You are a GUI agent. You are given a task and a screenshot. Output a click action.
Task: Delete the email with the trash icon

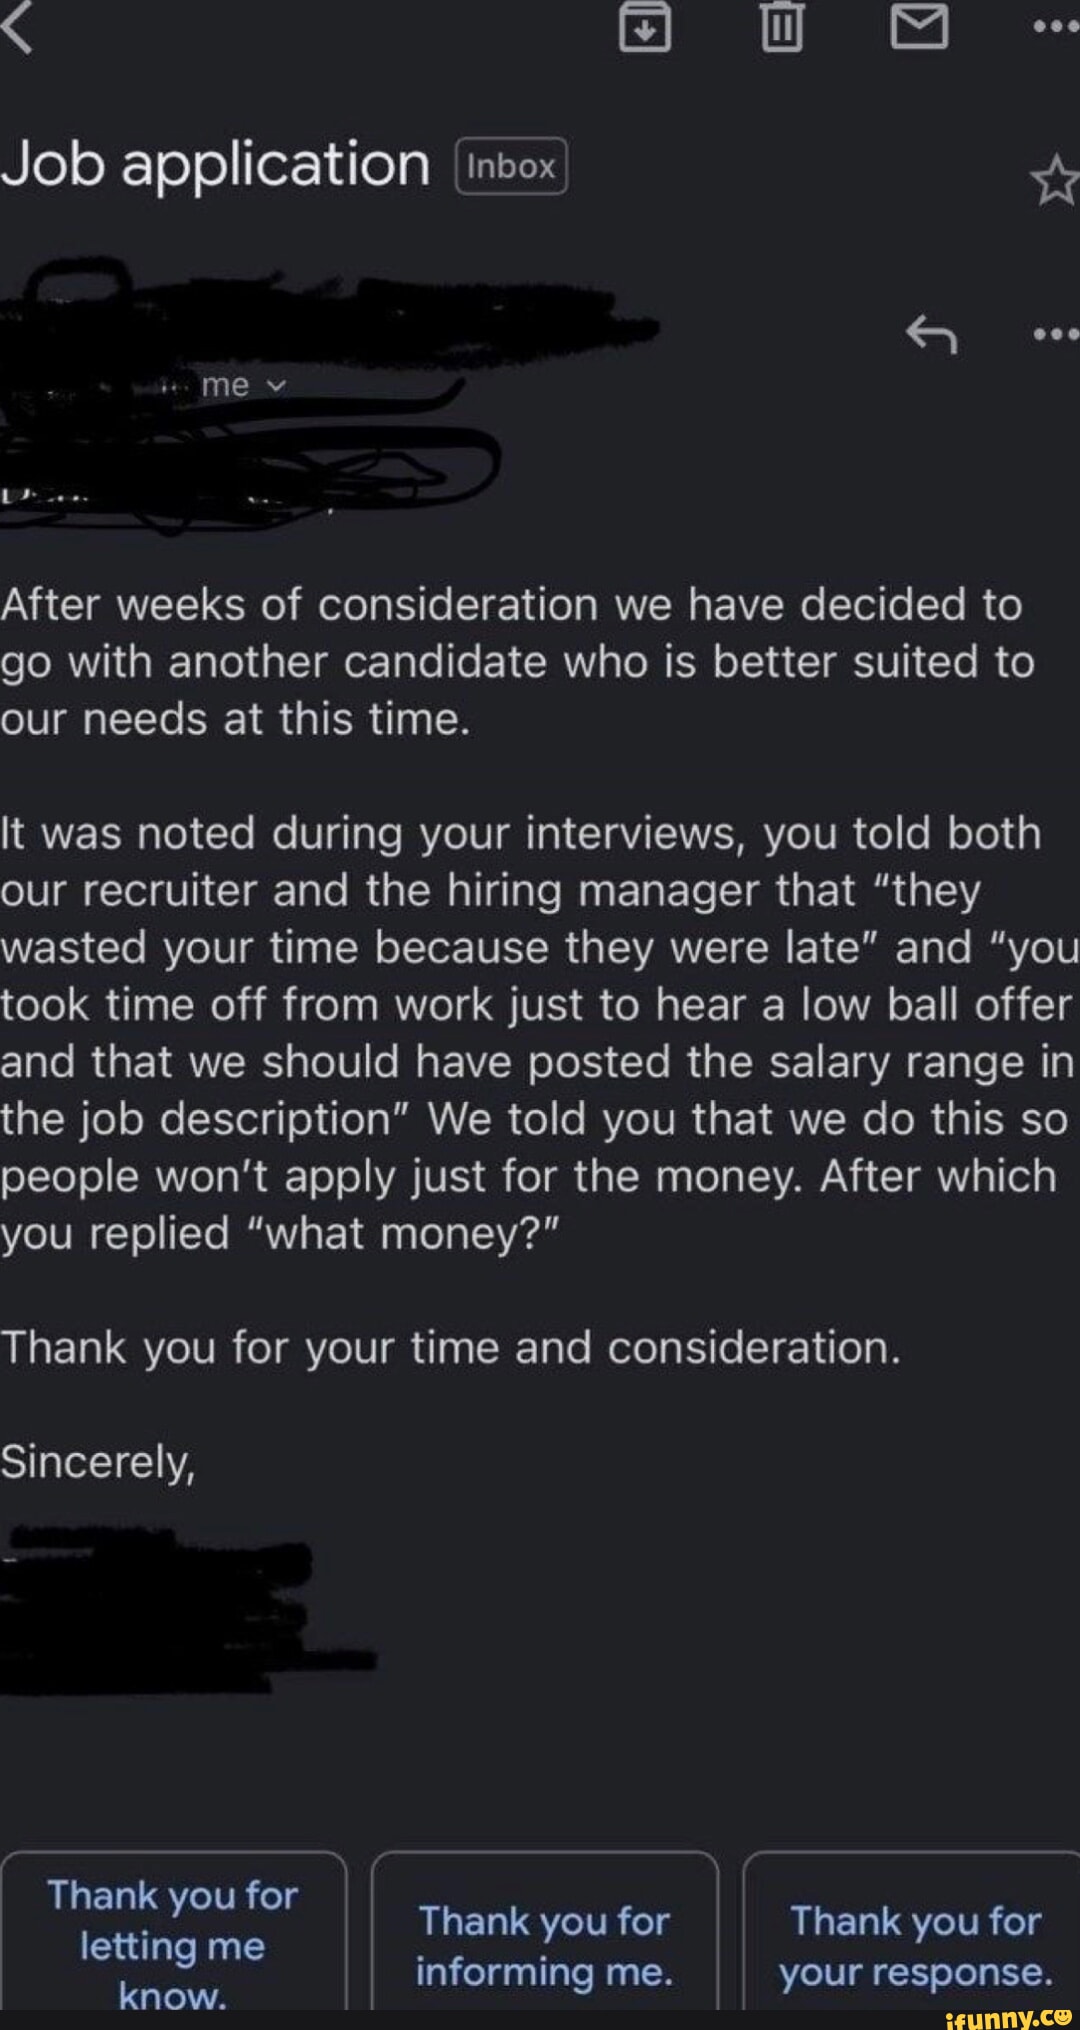tap(782, 27)
